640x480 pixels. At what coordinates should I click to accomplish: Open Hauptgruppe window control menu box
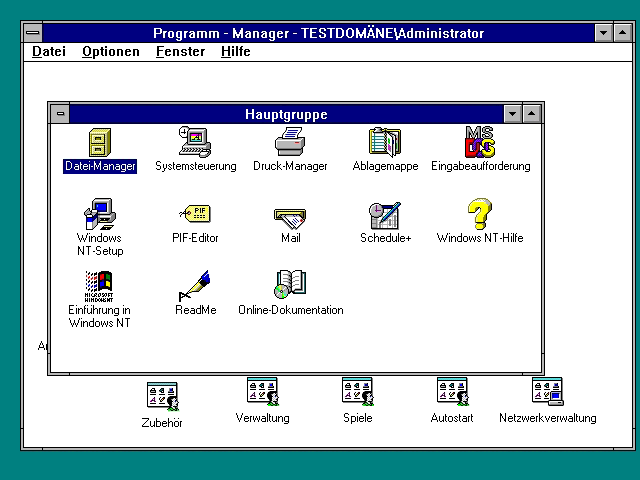pyautogui.click(x=60, y=114)
